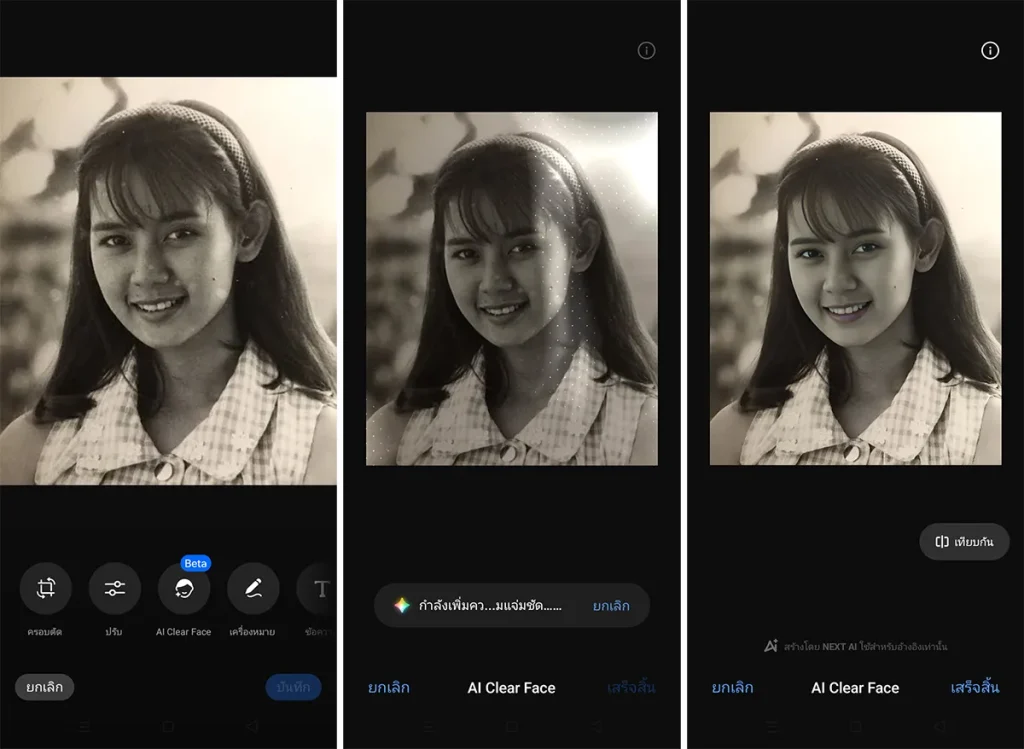Click the NEXT AI sparkle watermark icon
This screenshot has width=1024, height=749.
(771, 646)
